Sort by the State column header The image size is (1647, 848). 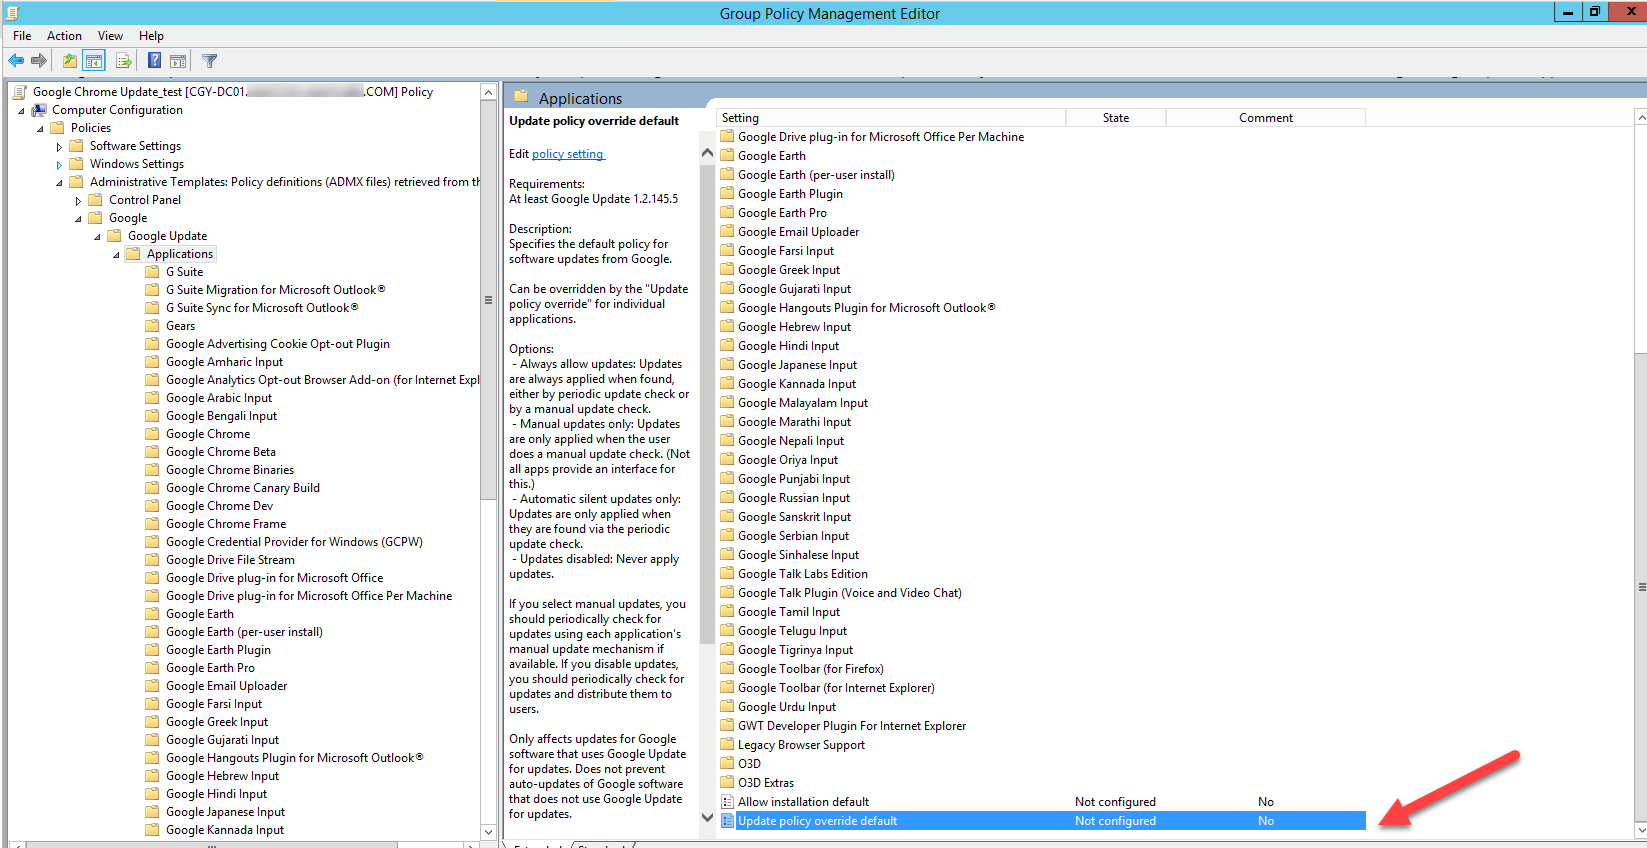[x=1116, y=118]
